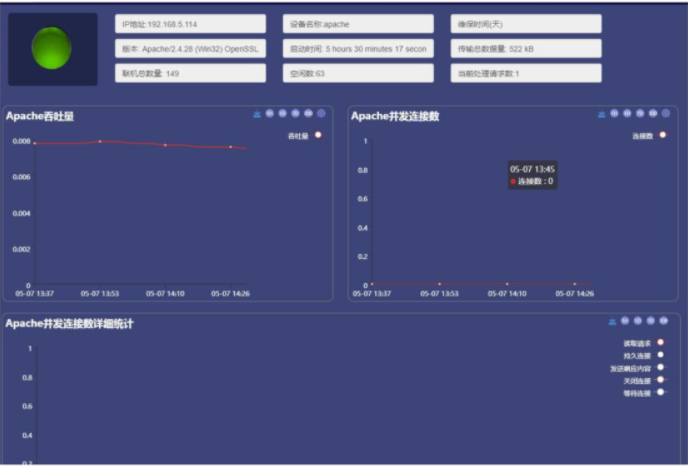Click 0.004 y-axis label in 吞吐量 chart
The image size is (688, 466).
click(22, 213)
